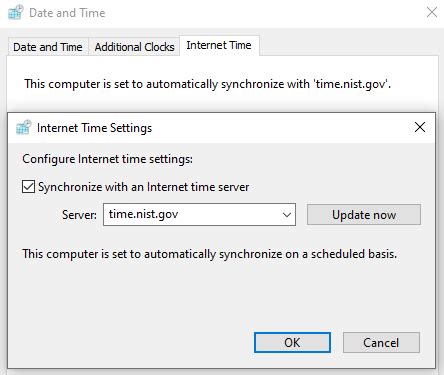Image resolution: width=444 pixels, height=375 pixels.
Task: Click the synchronize with time.nist.gov status text
Action: coord(208,84)
